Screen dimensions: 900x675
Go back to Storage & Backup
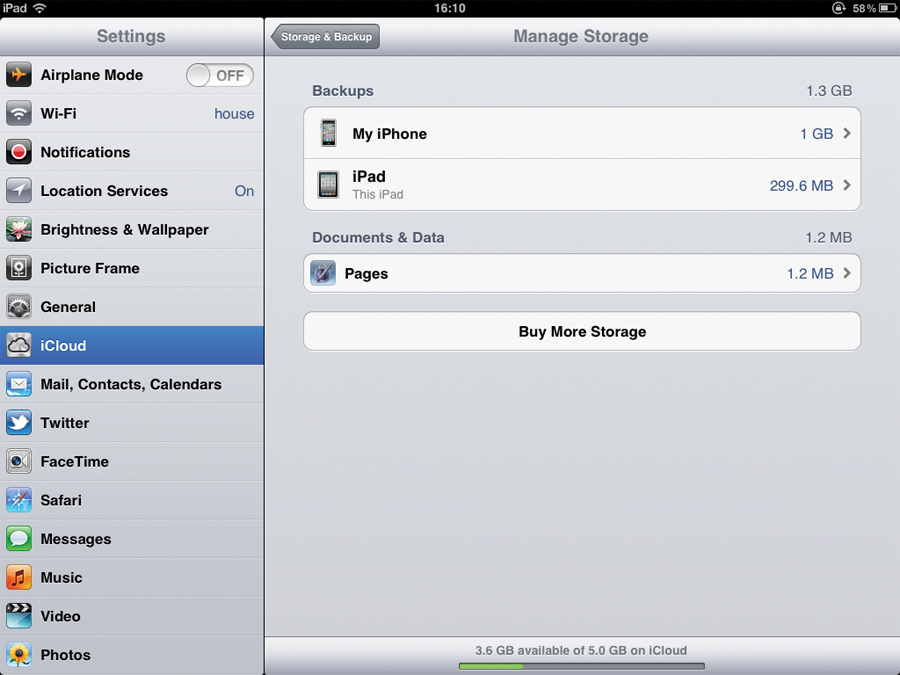325,37
